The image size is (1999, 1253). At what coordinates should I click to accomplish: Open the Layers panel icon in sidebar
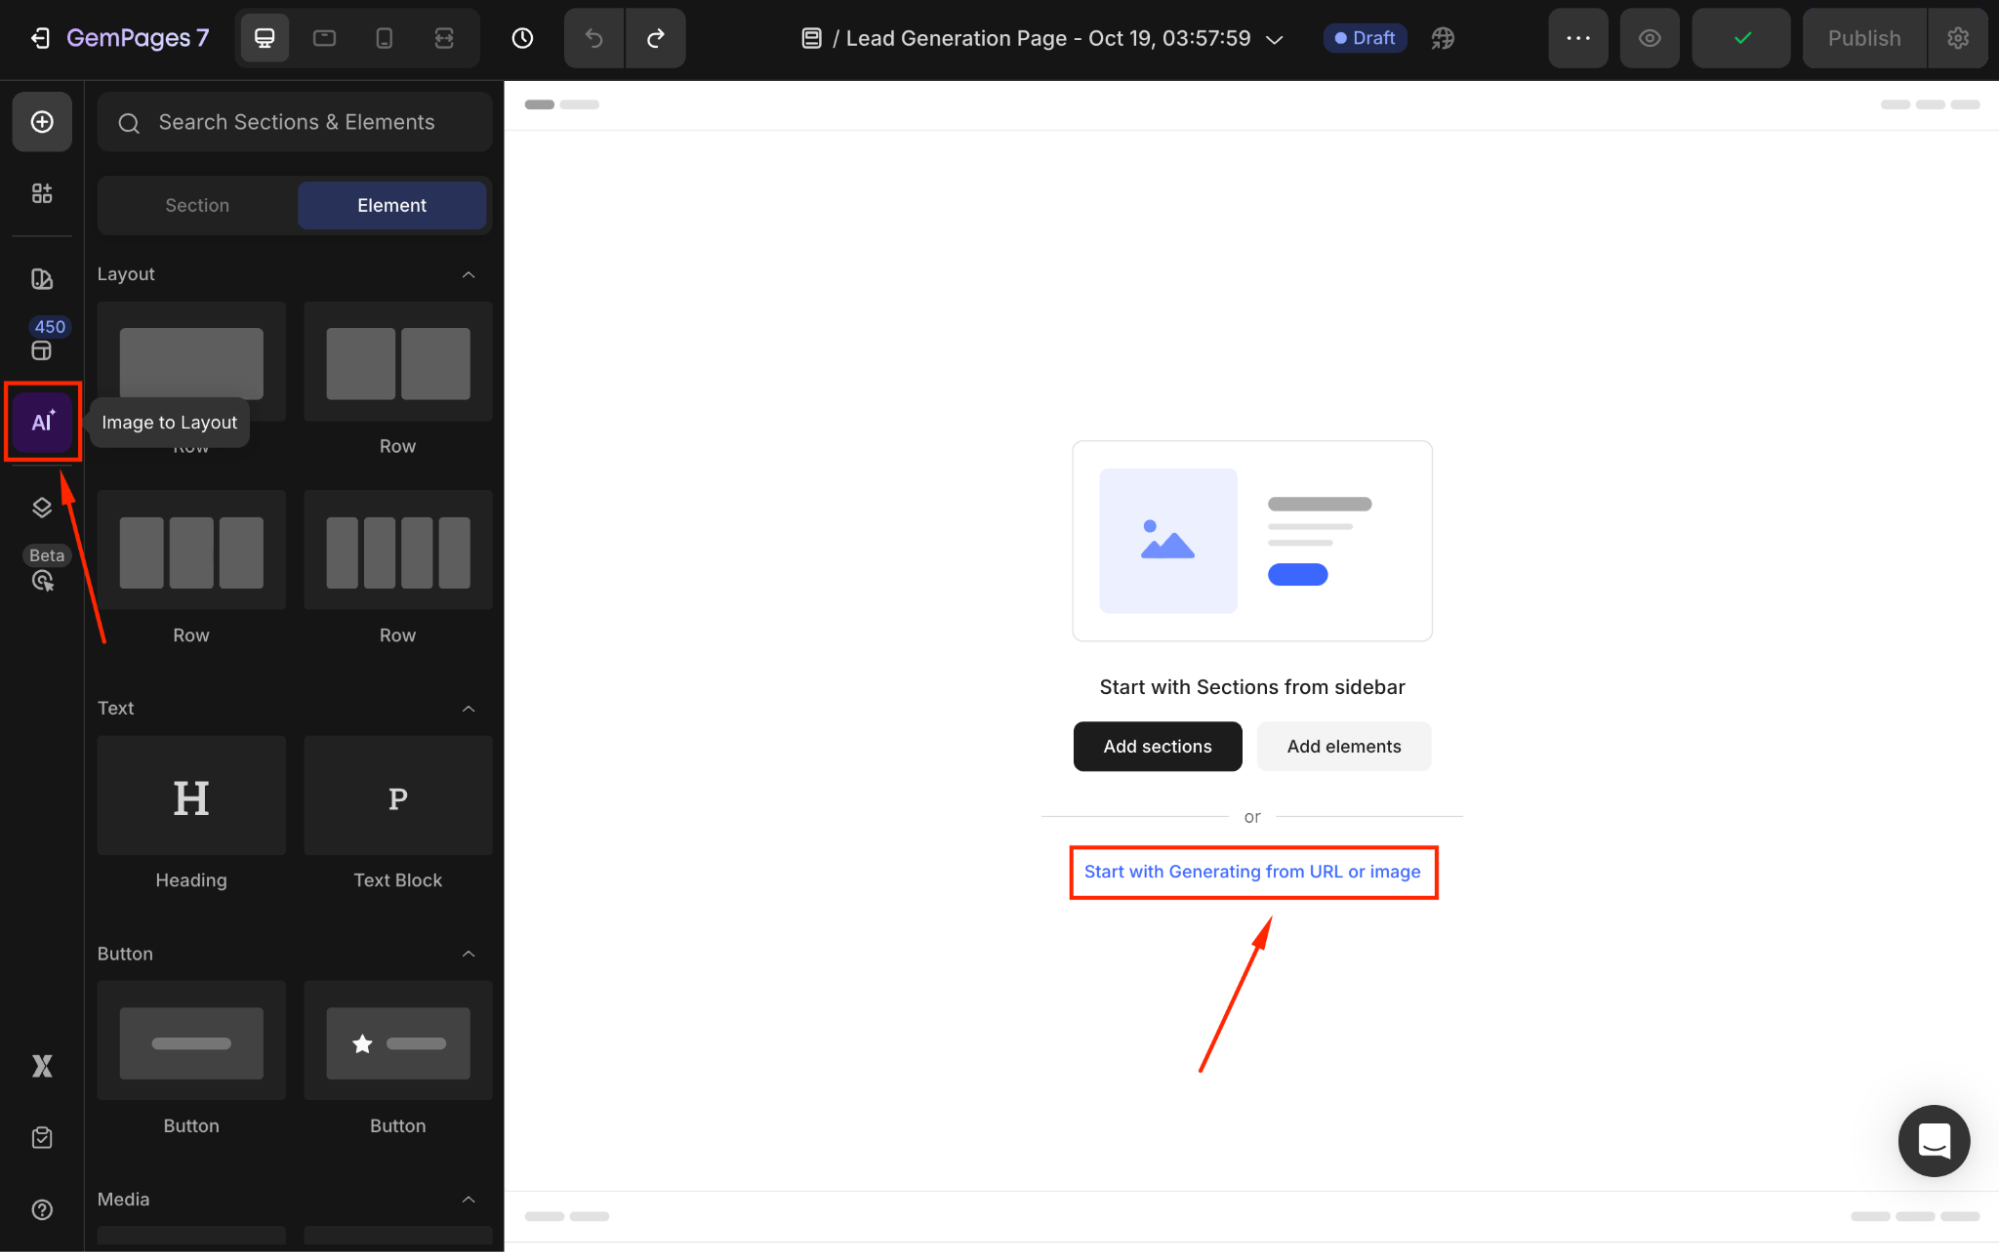42,507
